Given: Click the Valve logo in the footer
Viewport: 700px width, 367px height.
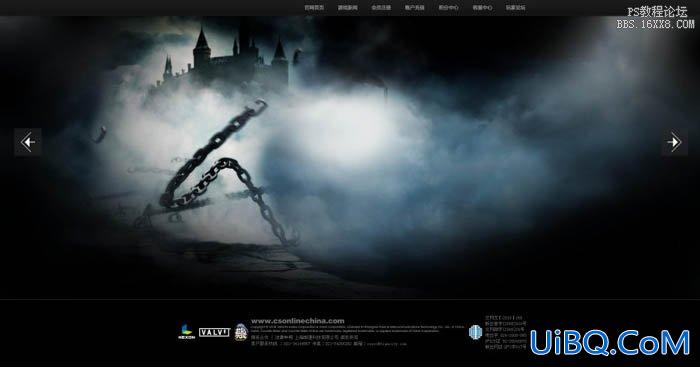Looking at the screenshot, I should click(x=214, y=332).
